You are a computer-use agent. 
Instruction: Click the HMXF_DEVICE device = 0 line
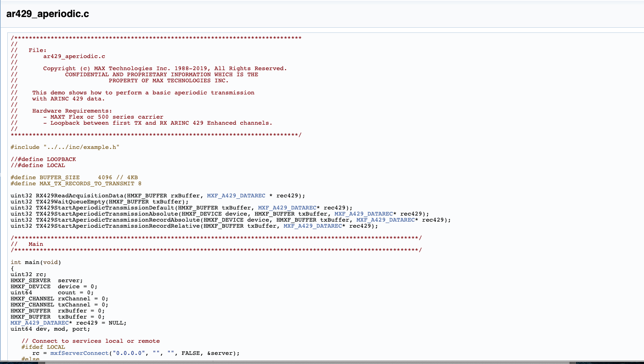click(54, 286)
